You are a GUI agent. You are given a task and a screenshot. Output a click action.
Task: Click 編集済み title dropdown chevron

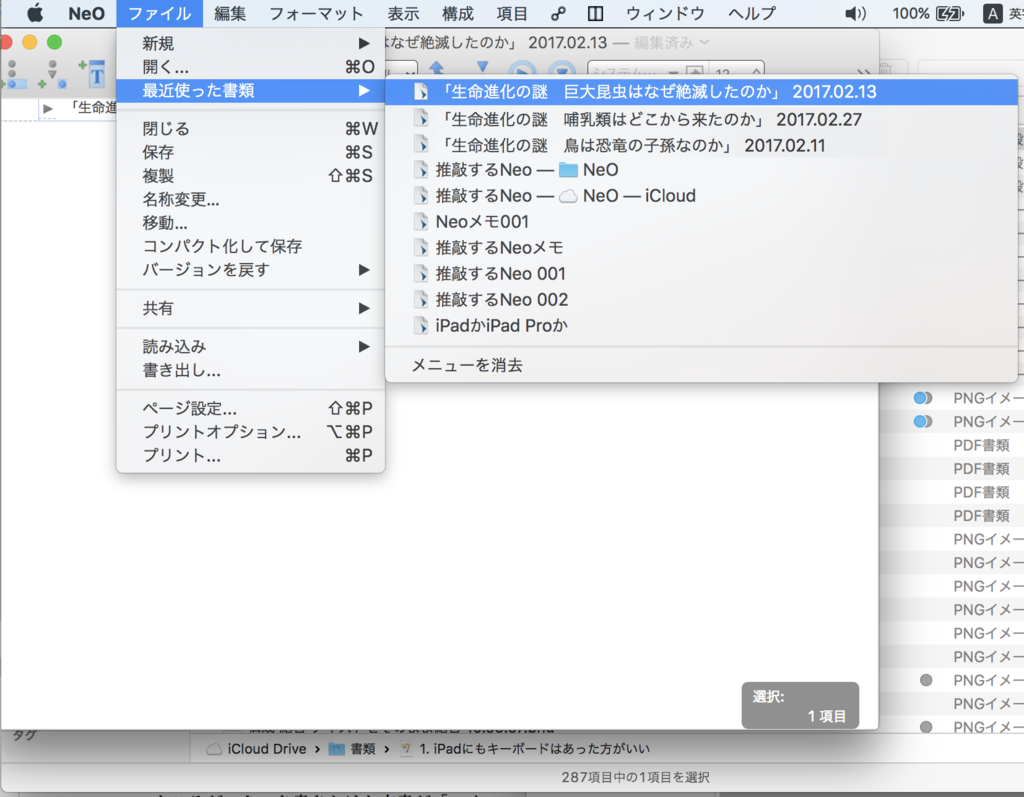[x=705, y=42]
